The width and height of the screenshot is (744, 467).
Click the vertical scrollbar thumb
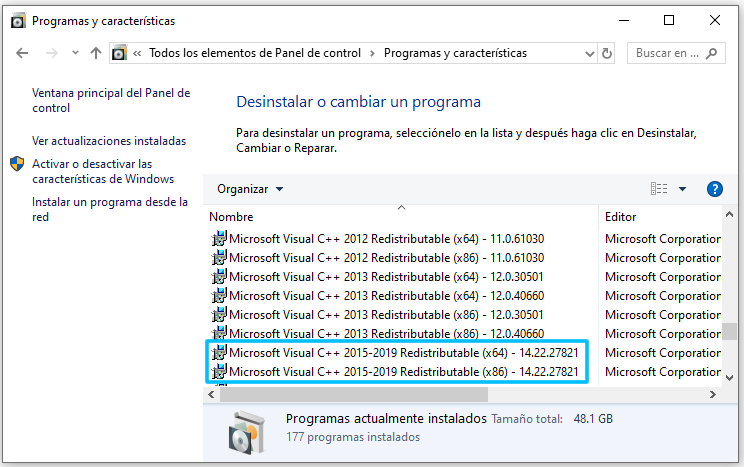pos(729,331)
